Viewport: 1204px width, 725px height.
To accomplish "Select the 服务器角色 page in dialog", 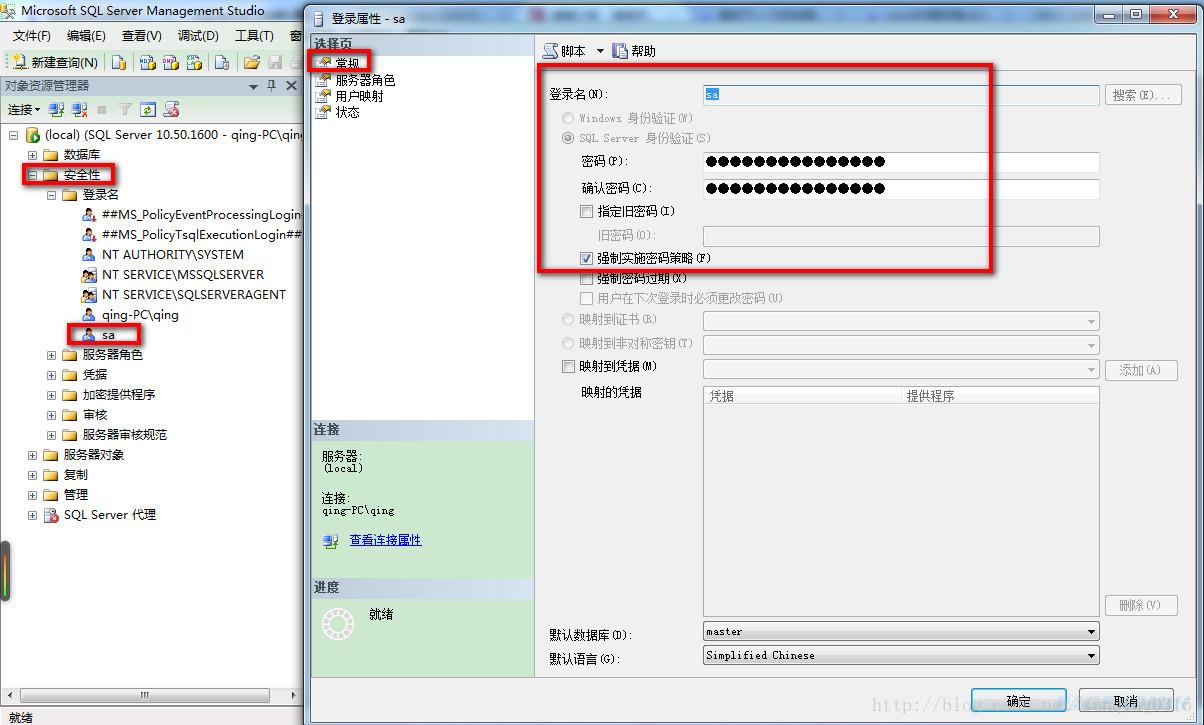I will coord(356,80).
